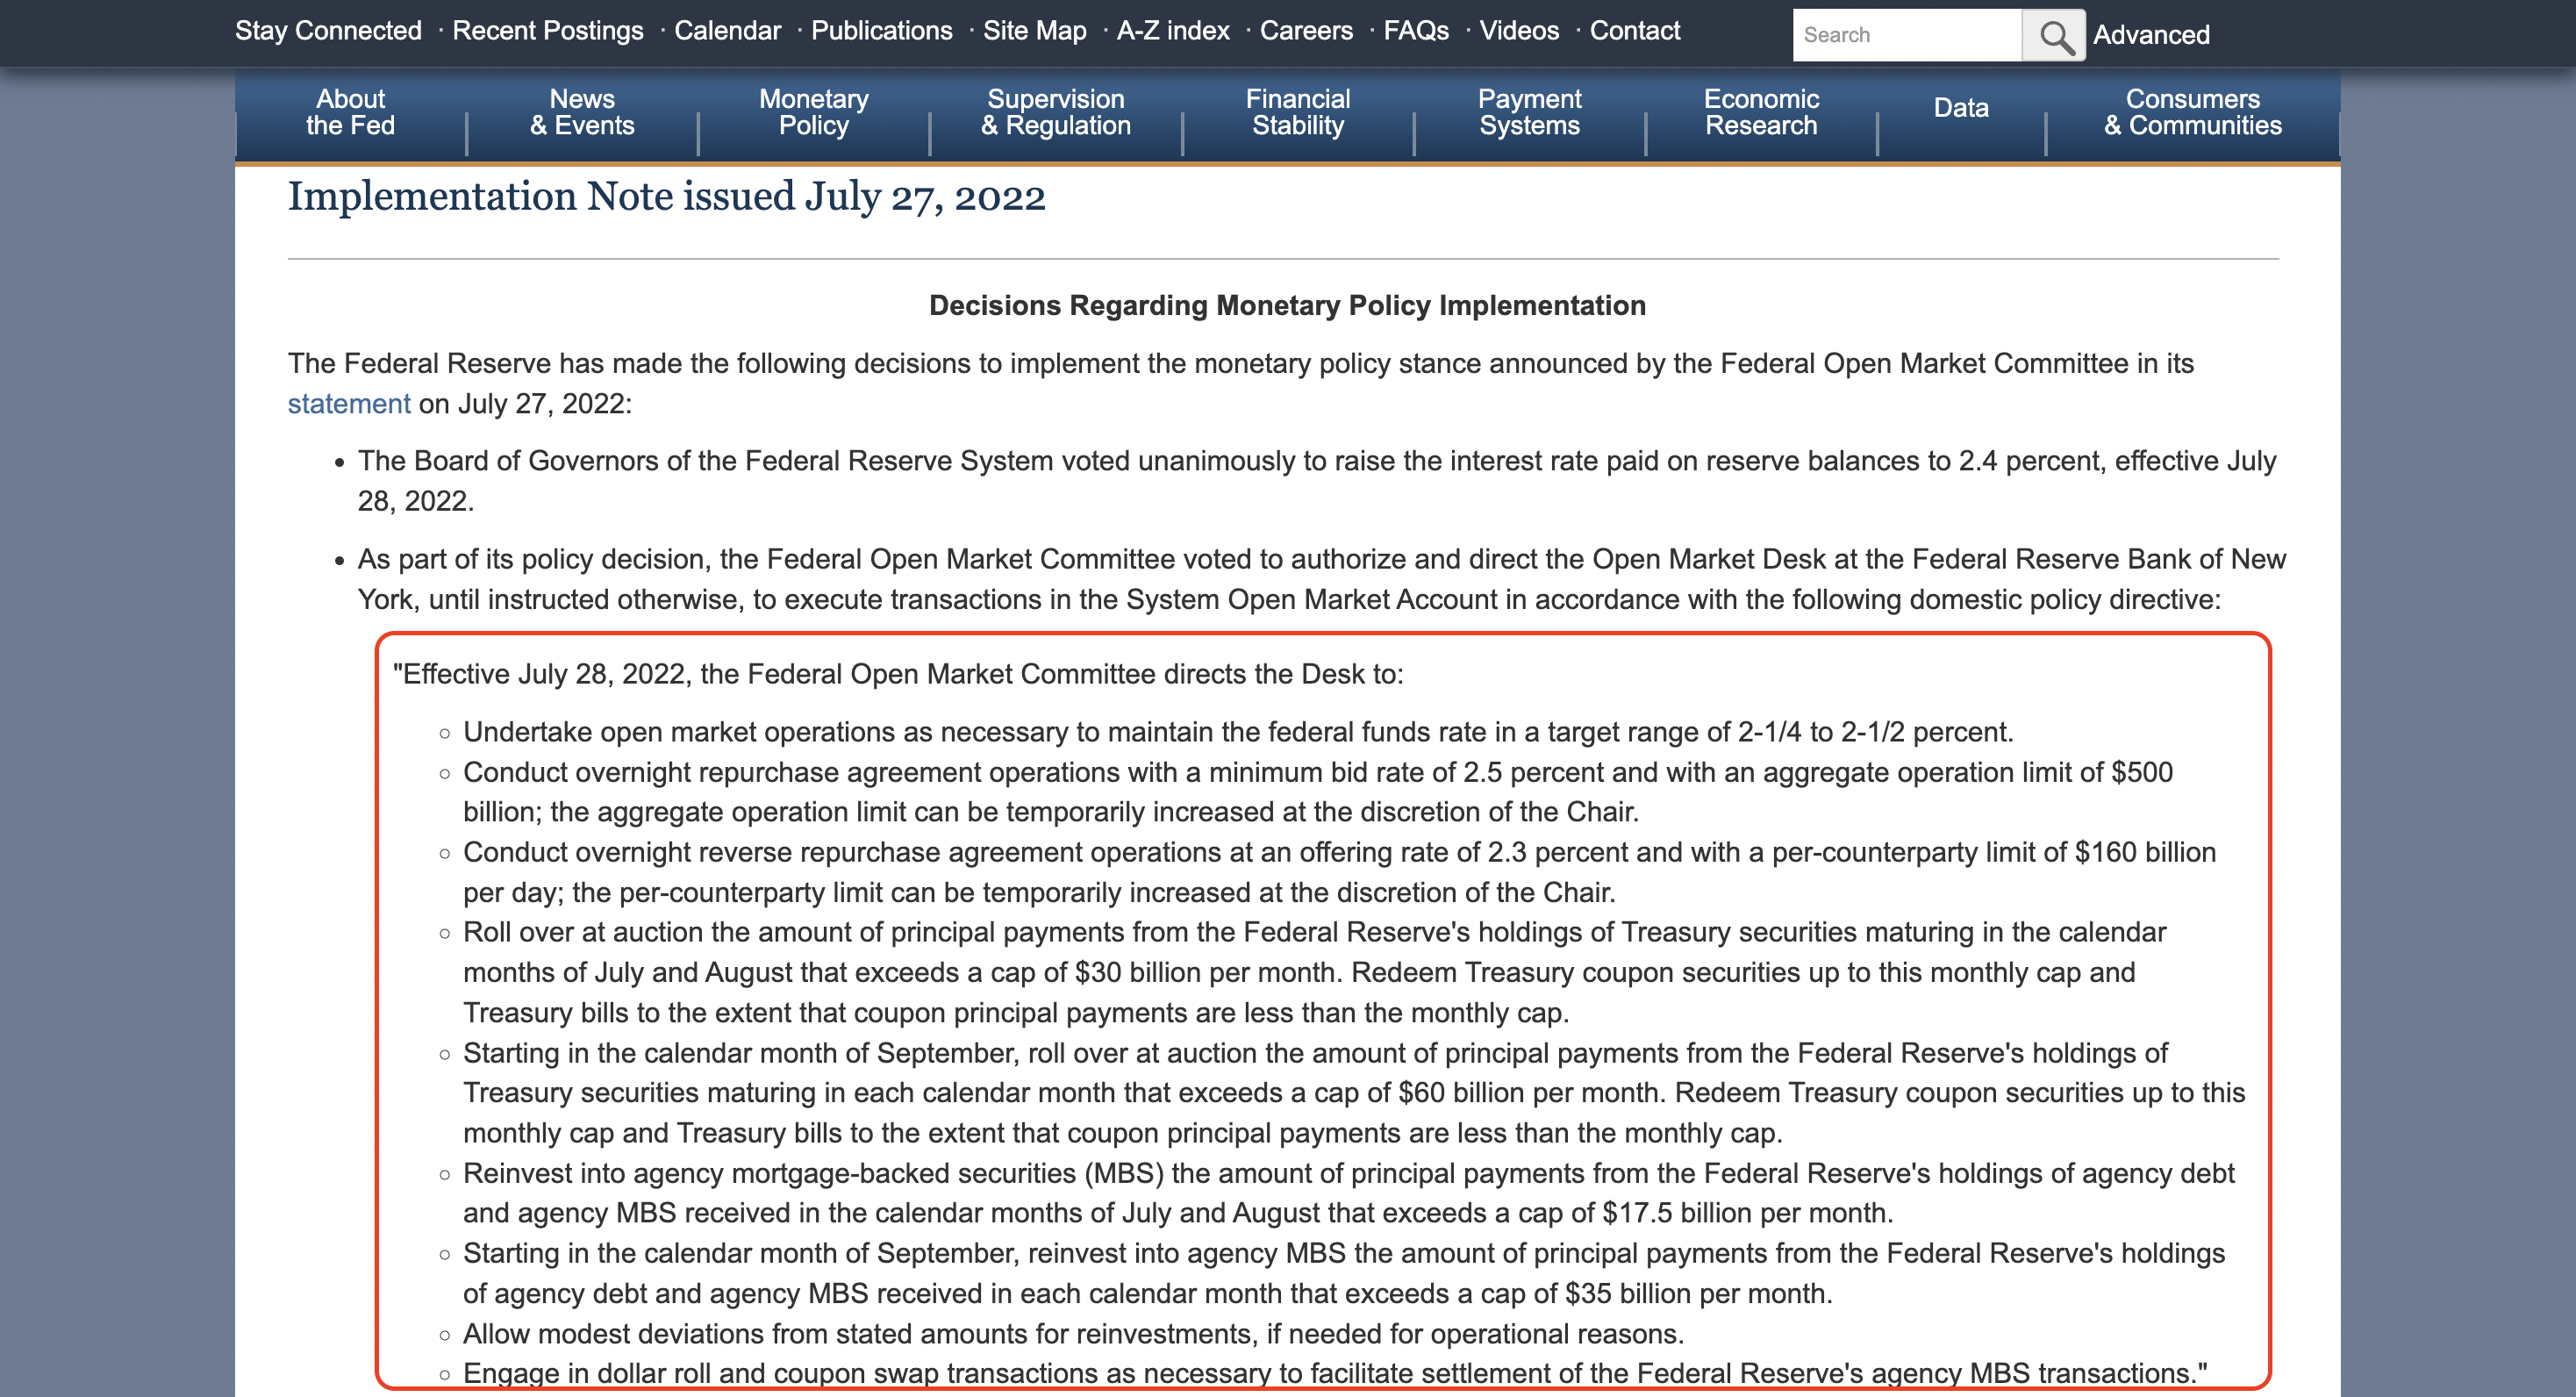Open Publications from top bar

[881, 31]
